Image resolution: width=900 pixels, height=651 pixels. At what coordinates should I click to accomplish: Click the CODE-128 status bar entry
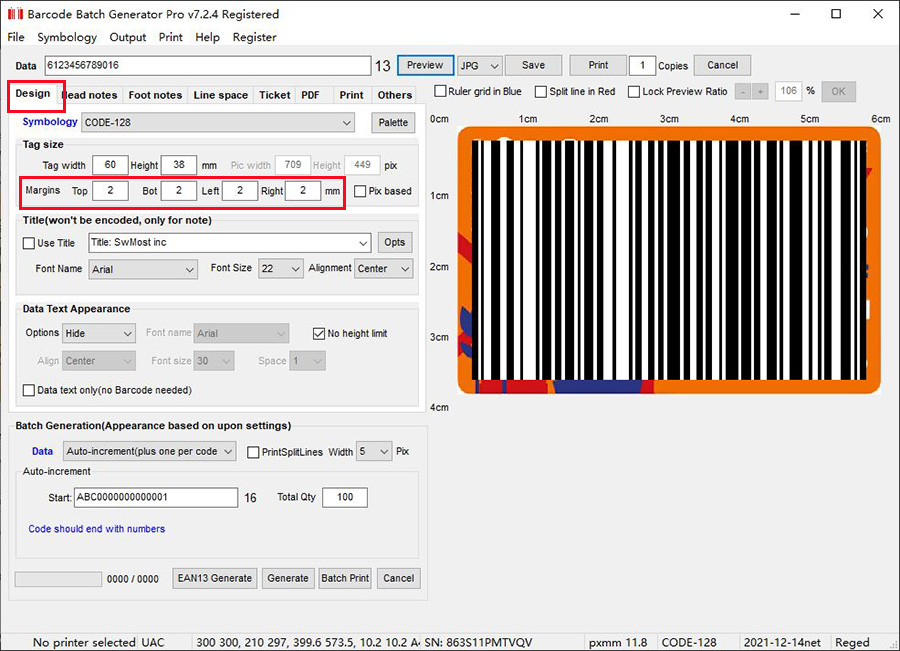pos(689,642)
